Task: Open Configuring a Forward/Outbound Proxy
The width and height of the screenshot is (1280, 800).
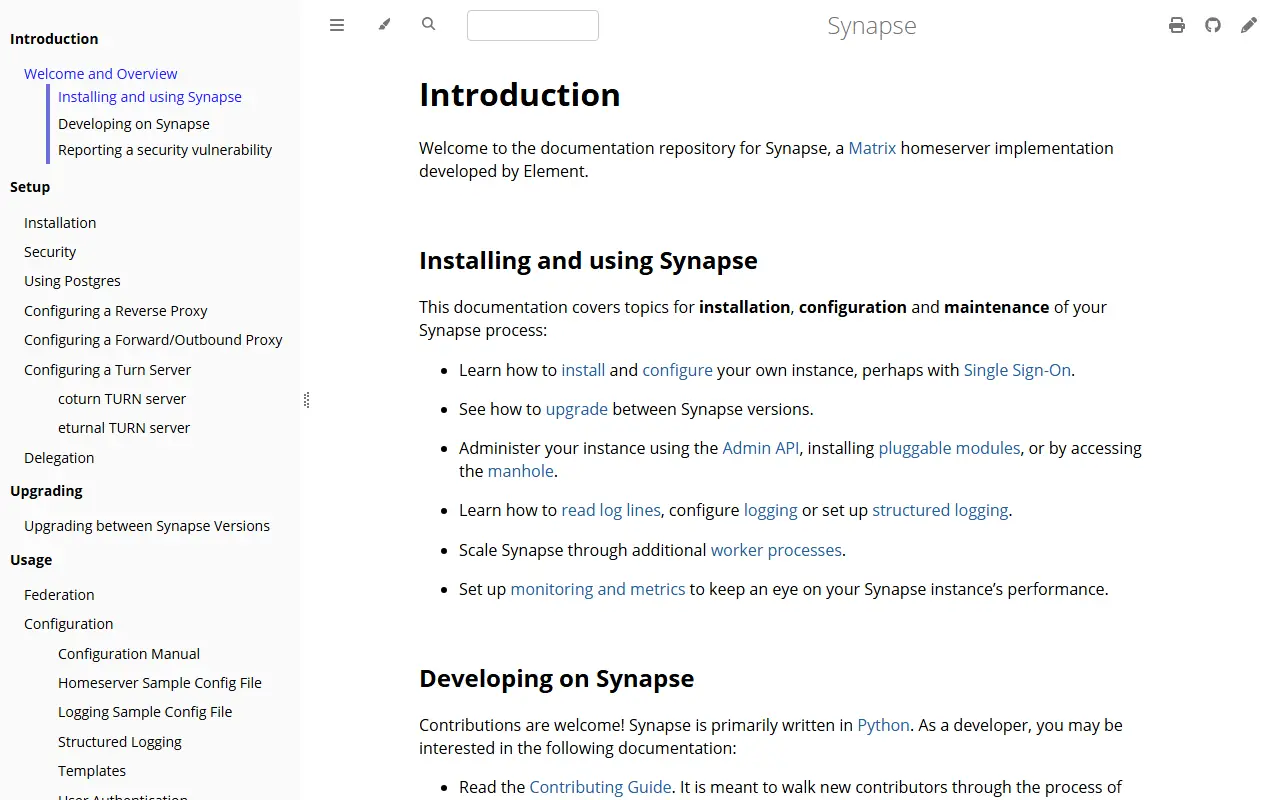Action: pyautogui.click(x=153, y=340)
